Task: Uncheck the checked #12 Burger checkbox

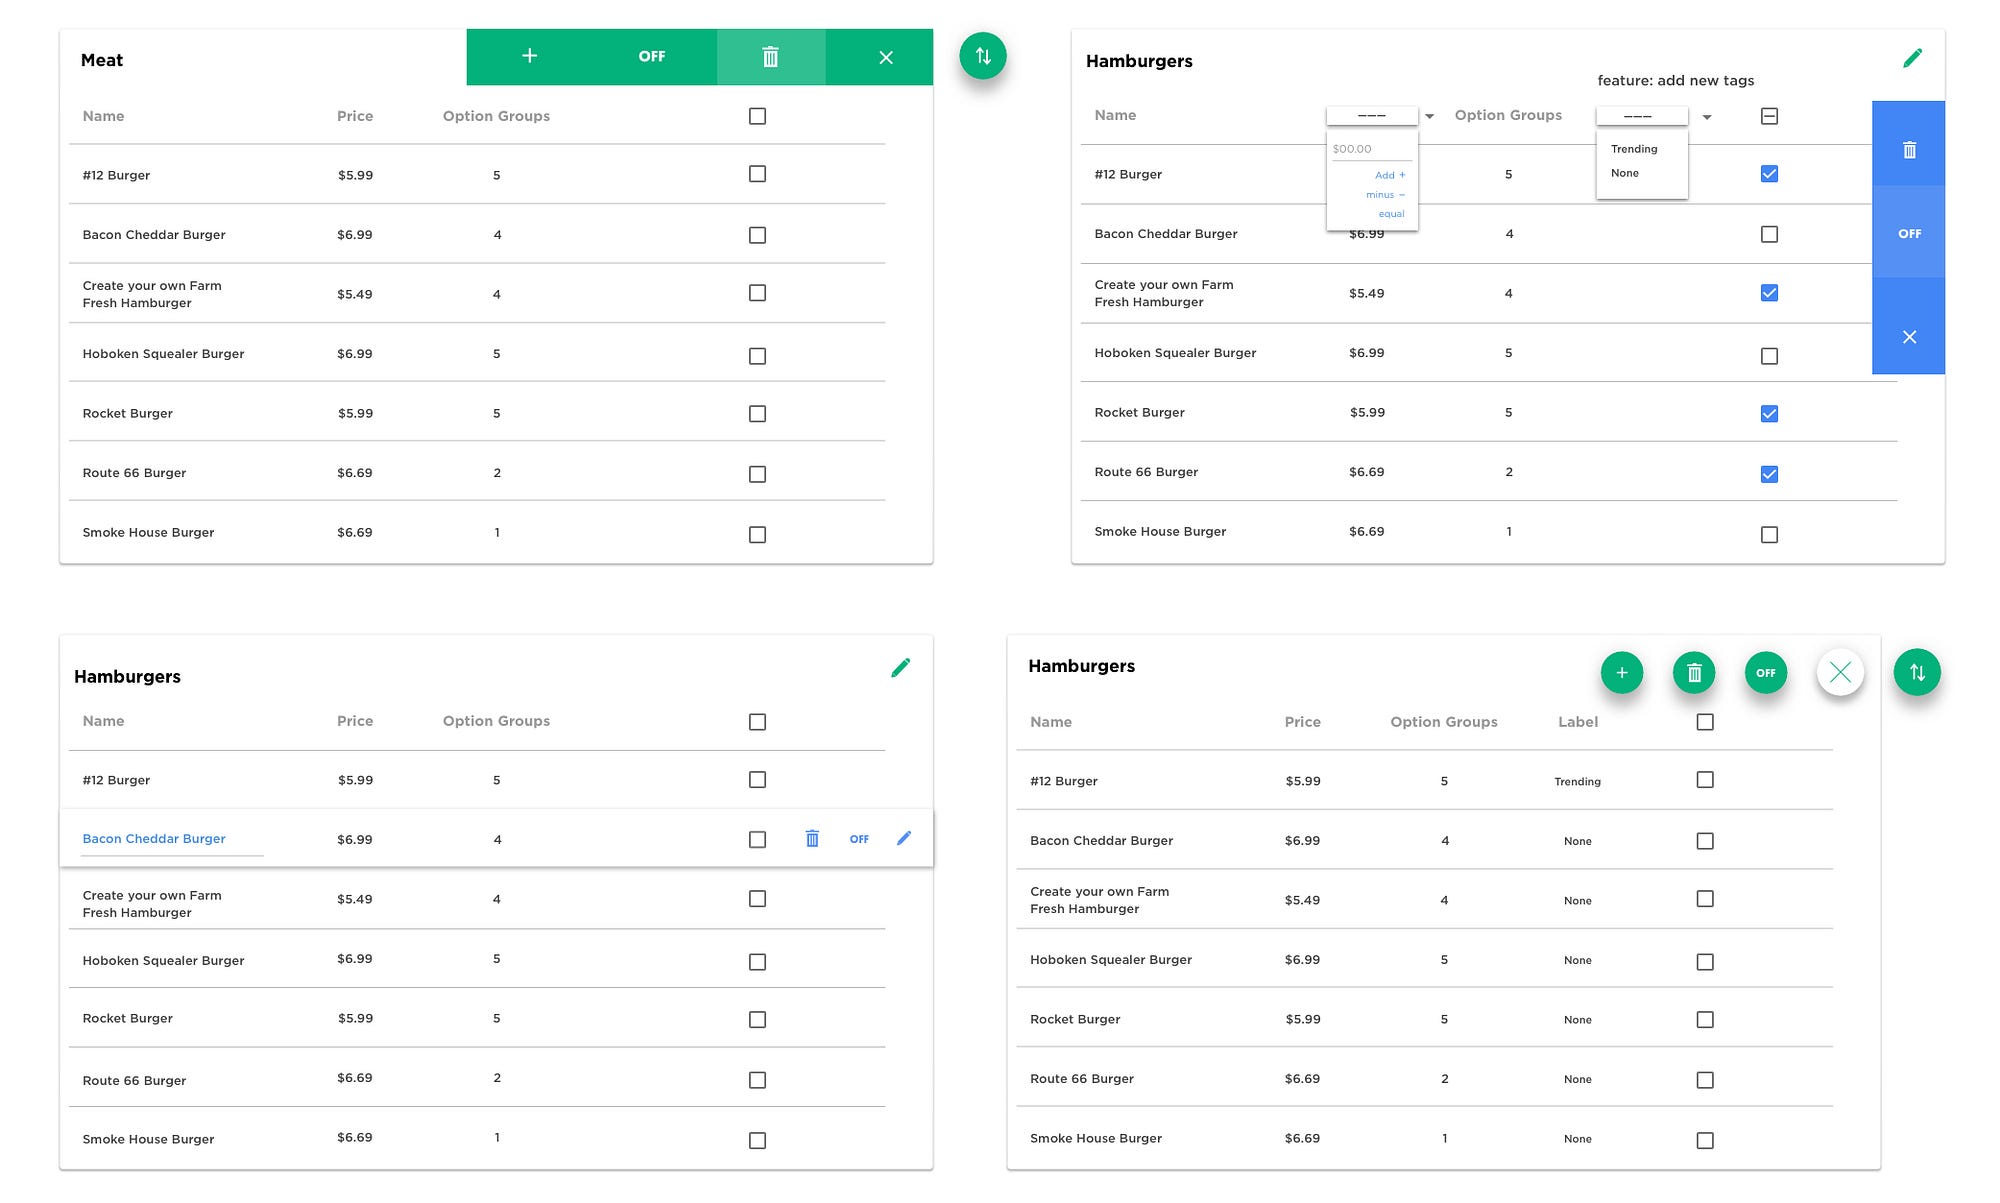Action: [1769, 174]
